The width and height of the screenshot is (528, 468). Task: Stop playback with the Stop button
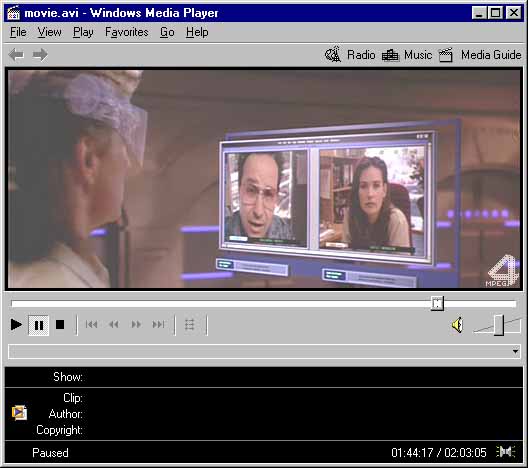click(60, 325)
